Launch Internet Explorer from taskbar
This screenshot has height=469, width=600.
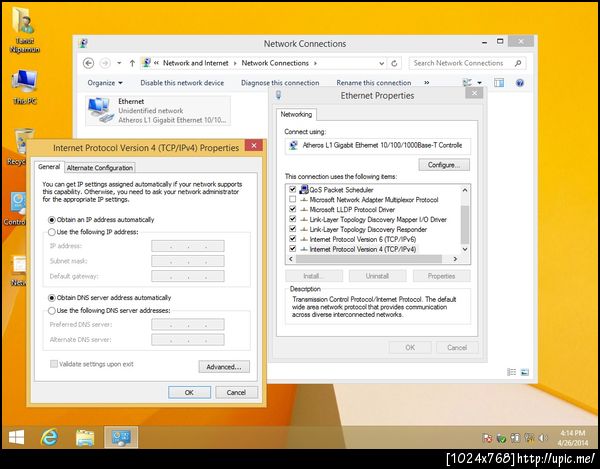pos(50,437)
